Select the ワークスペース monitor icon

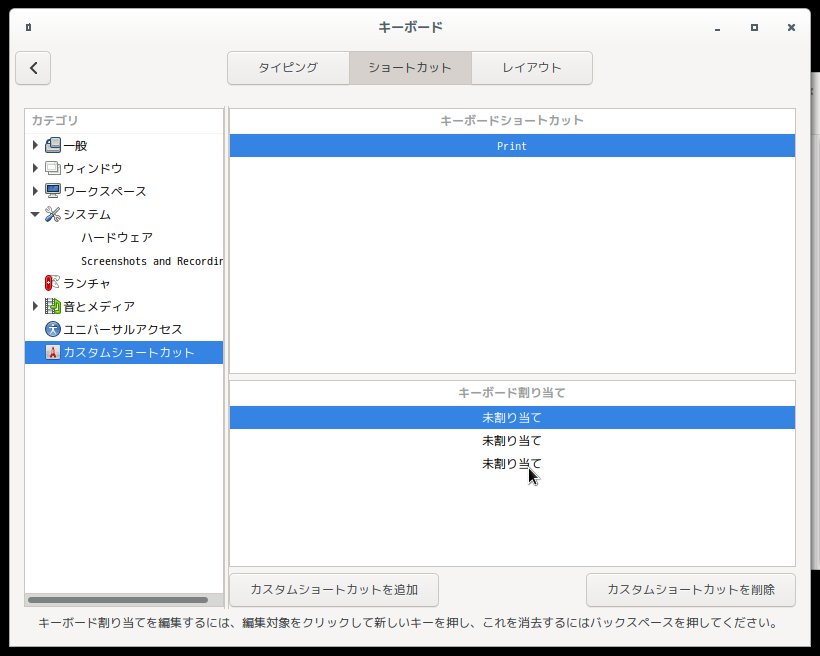55,191
